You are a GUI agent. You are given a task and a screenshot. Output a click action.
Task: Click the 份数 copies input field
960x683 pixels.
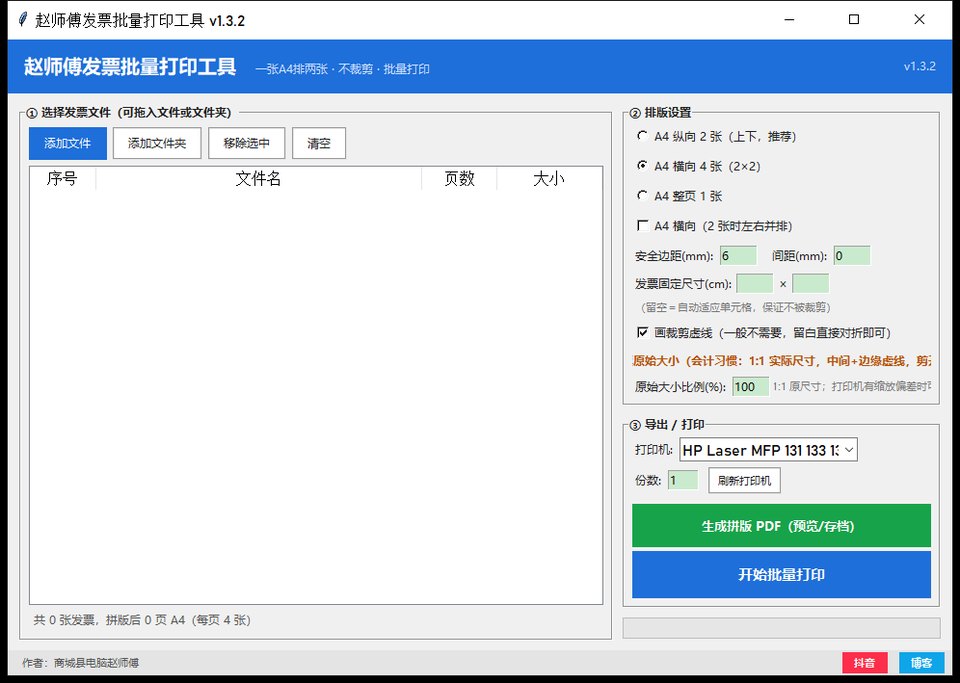[x=683, y=480]
